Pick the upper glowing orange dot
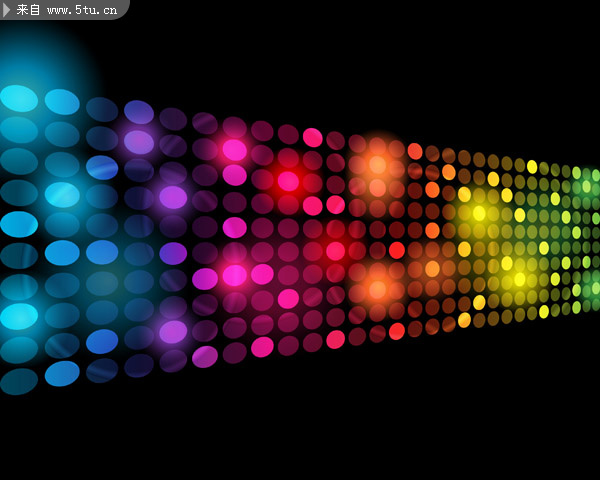Screen dimensions: 600x480 [x=377, y=164]
